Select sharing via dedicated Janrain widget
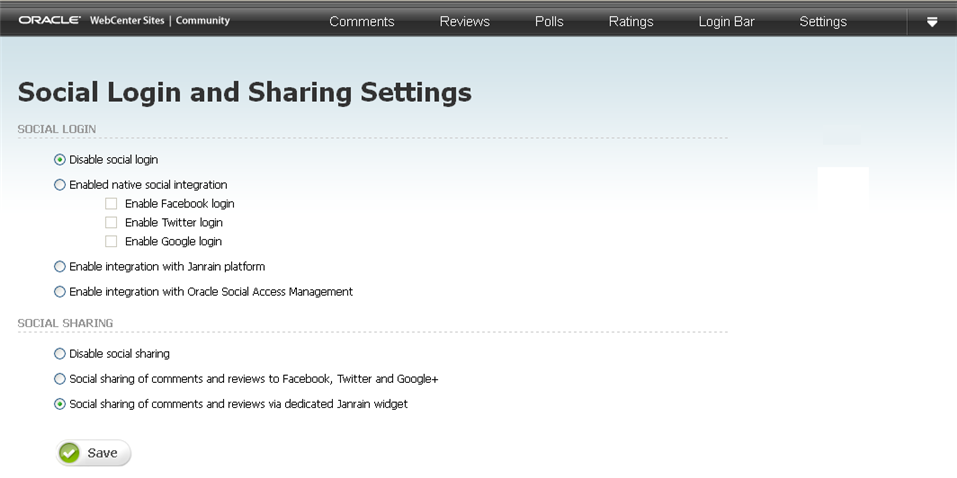957x478 pixels. click(x=60, y=404)
